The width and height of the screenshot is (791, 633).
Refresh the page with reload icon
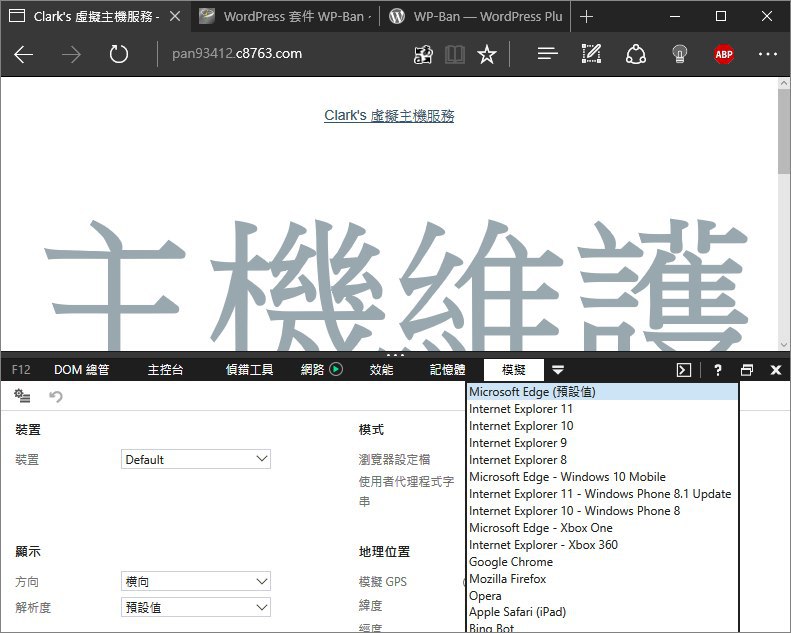119,54
